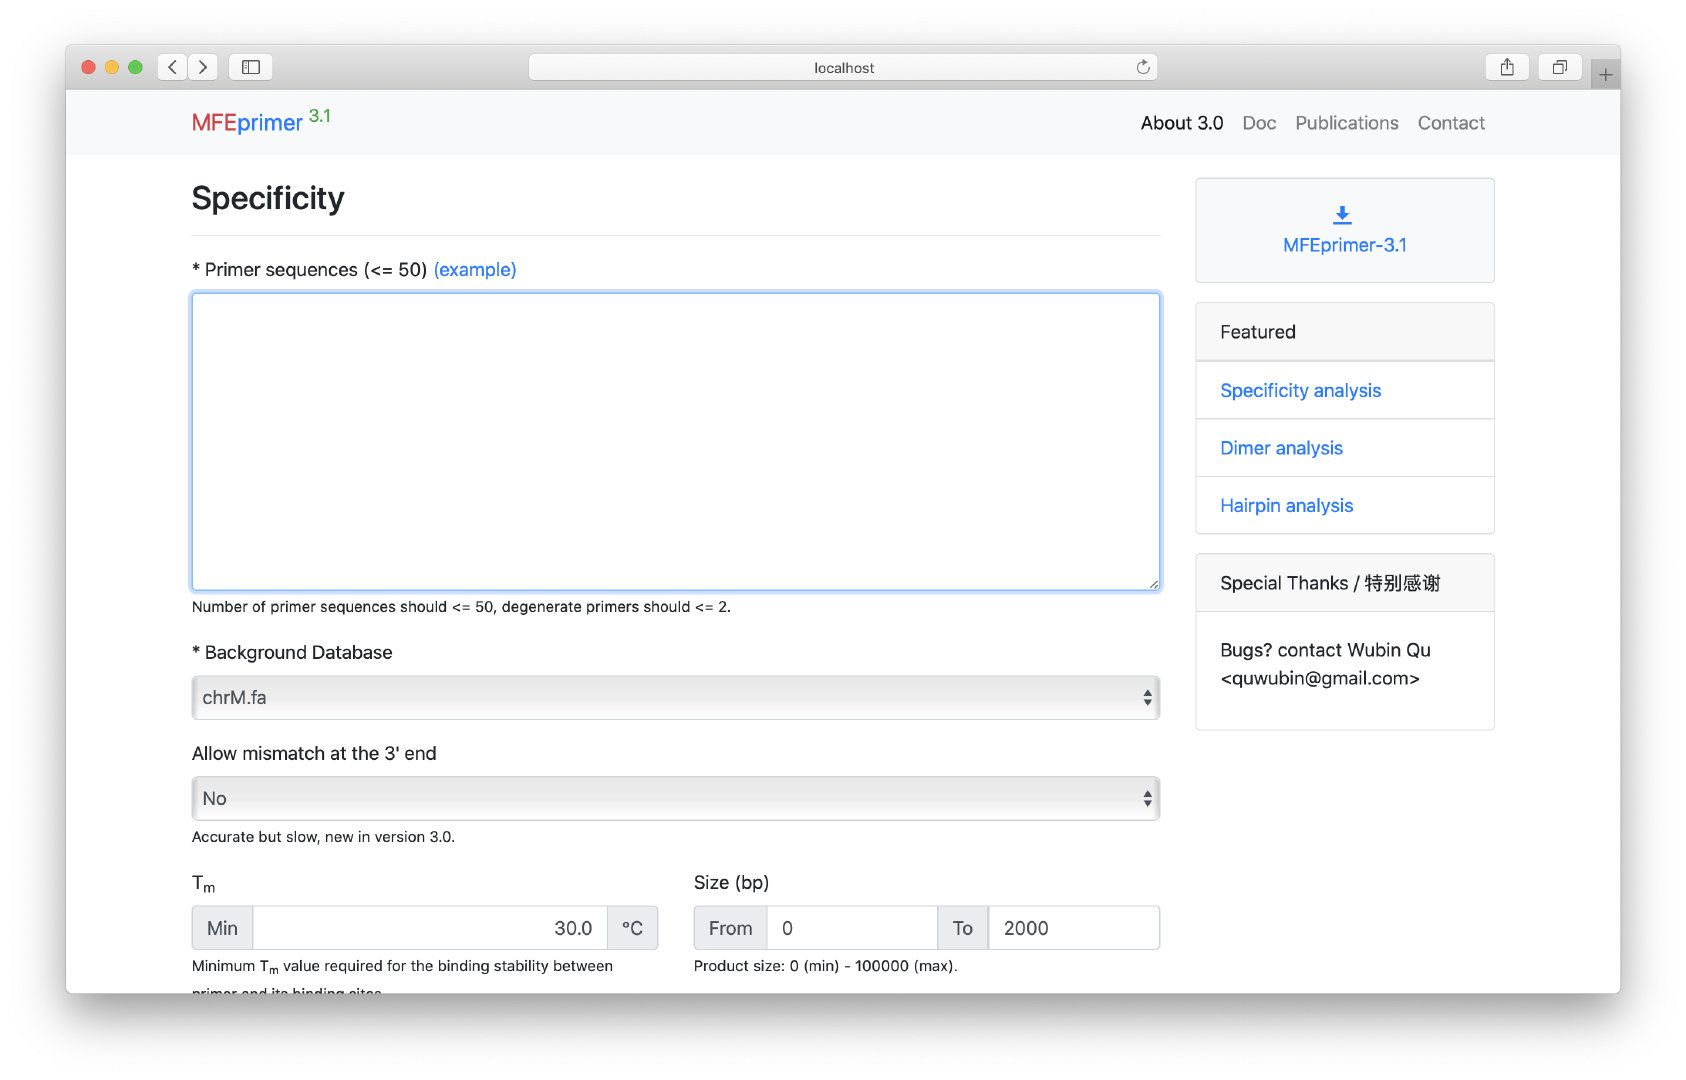This screenshot has height=1080, width=1686.
Task: Click inside the primer sequences textarea
Action: (x=675, y=440)
